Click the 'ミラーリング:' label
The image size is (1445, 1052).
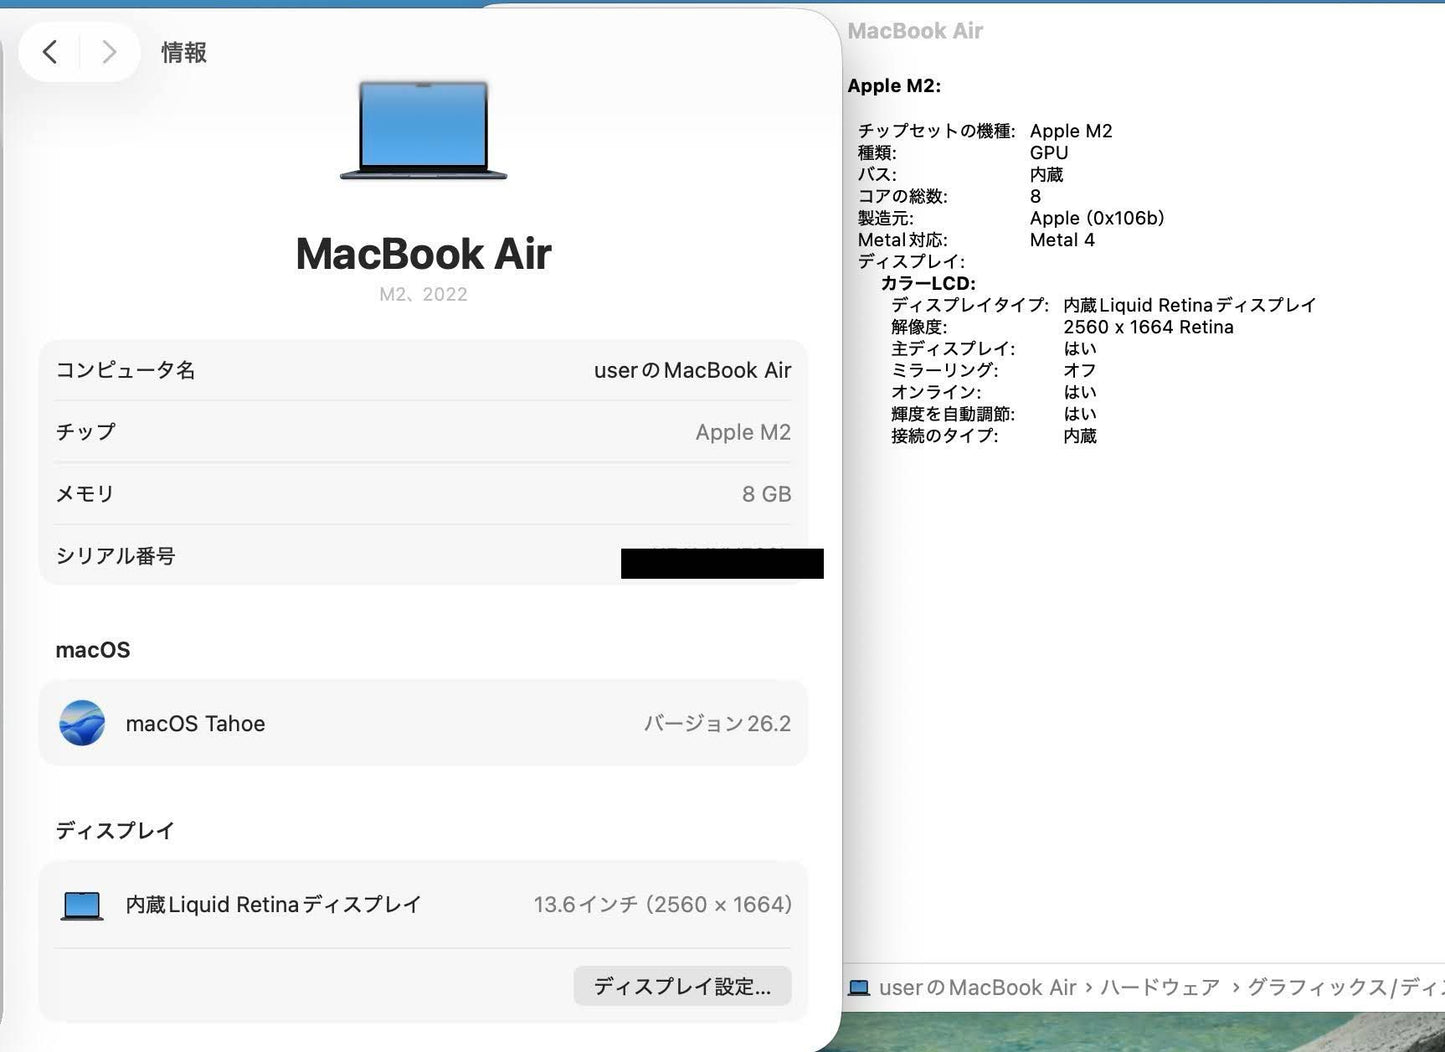pyautogui.click(x=945, y=371)
